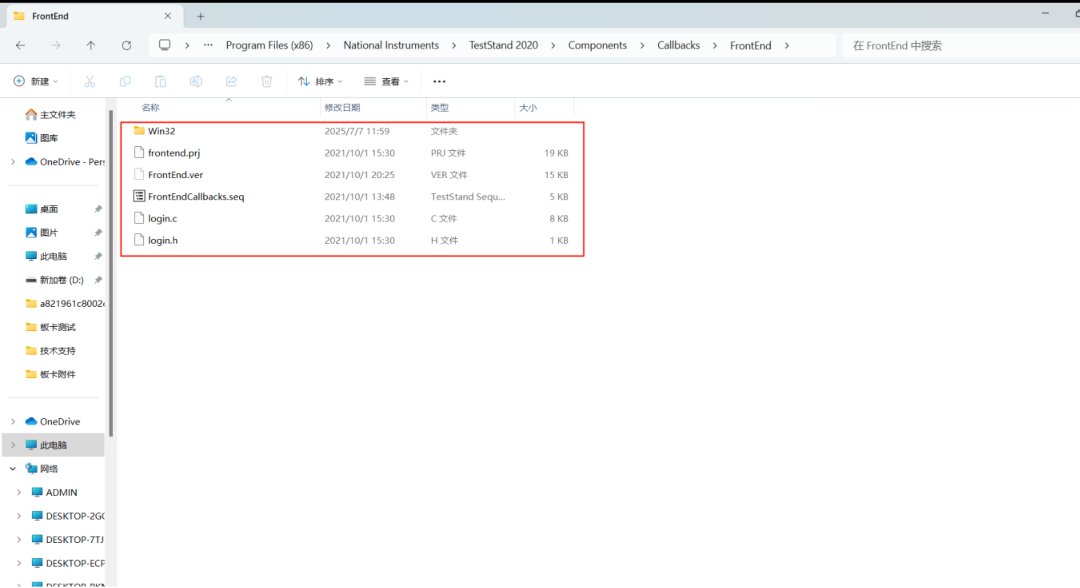Collapse the 网络 tree node

(x=13, y=469)
